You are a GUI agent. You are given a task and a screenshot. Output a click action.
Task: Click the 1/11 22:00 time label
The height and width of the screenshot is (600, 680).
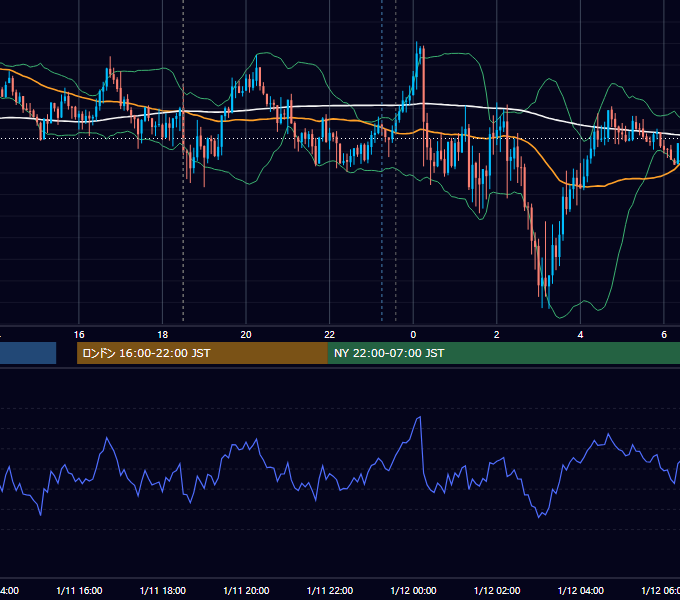(330, 590)
